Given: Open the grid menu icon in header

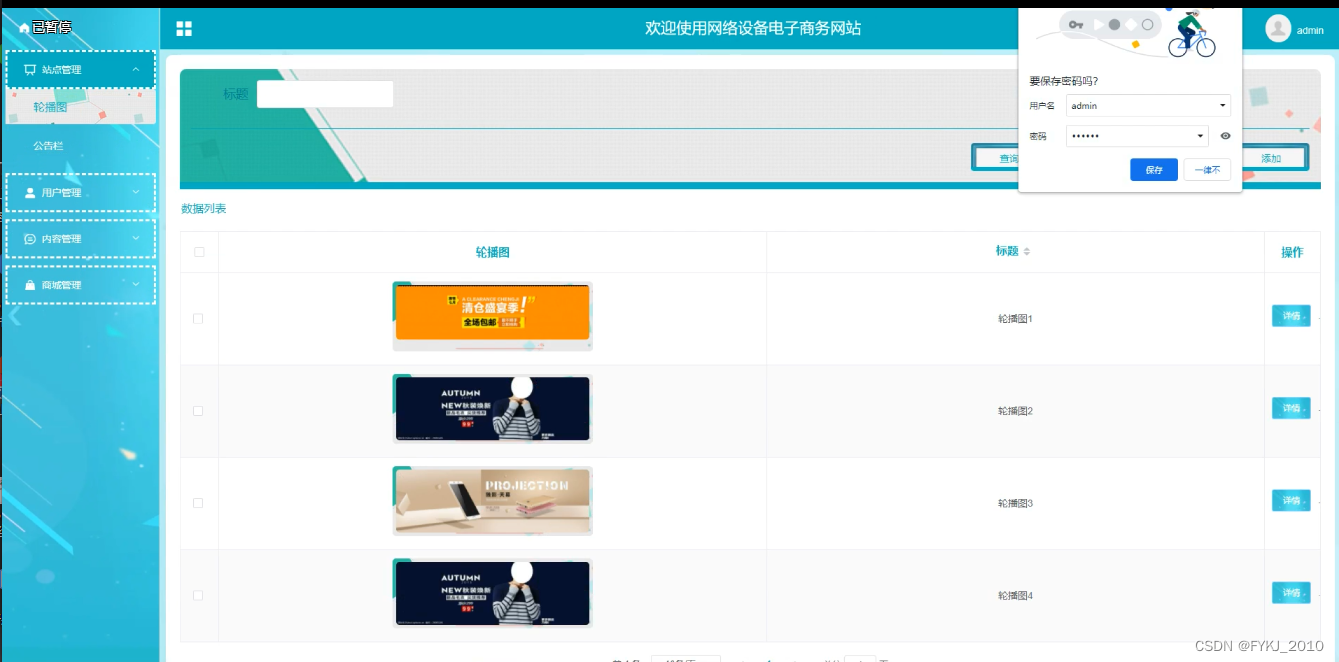Looking at the screenshot, I should [x=184, y=29].
